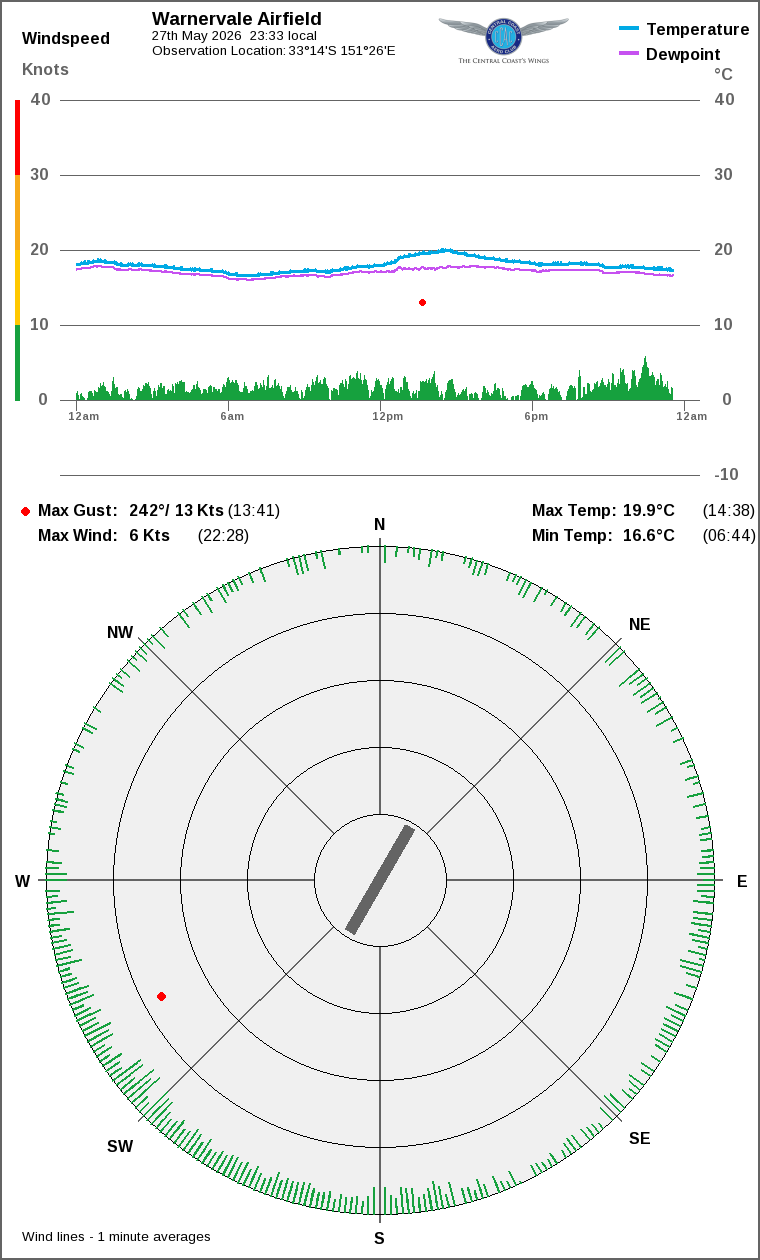The image size is (760, 1260).
Task: Click the Min Temp value 16.6°C
Action: coord(648,536)
